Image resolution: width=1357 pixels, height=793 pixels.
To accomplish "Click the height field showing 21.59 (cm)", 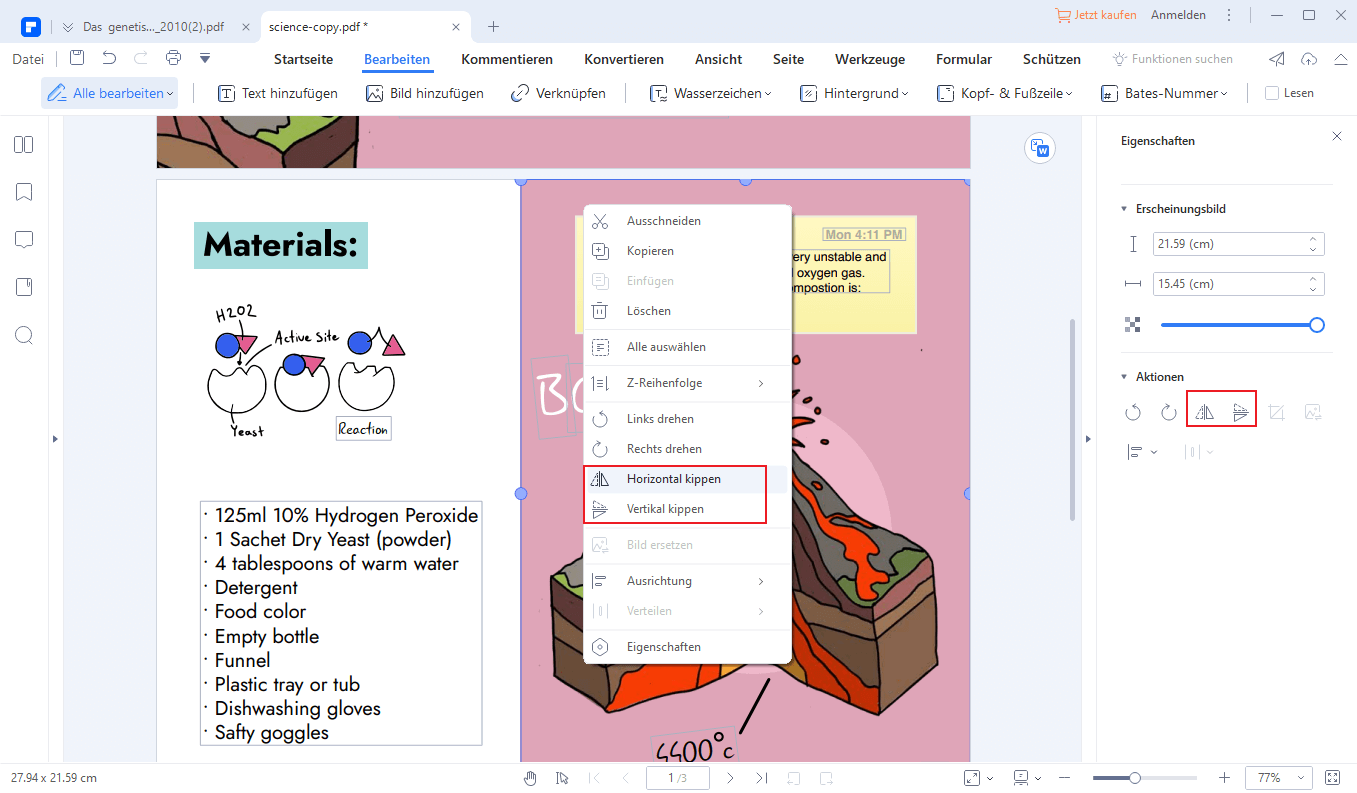I will click(1238, 244).
